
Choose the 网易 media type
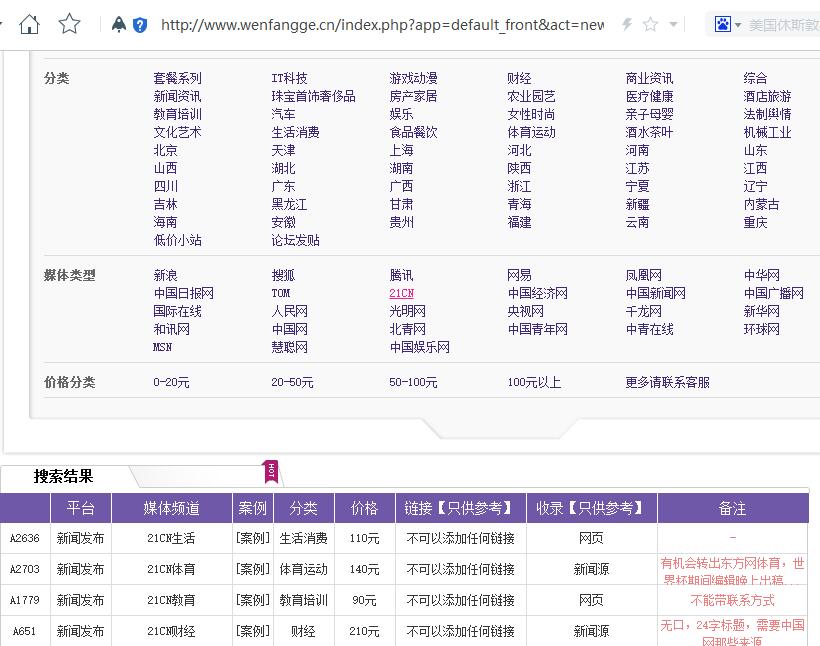(x=519, y=275)
